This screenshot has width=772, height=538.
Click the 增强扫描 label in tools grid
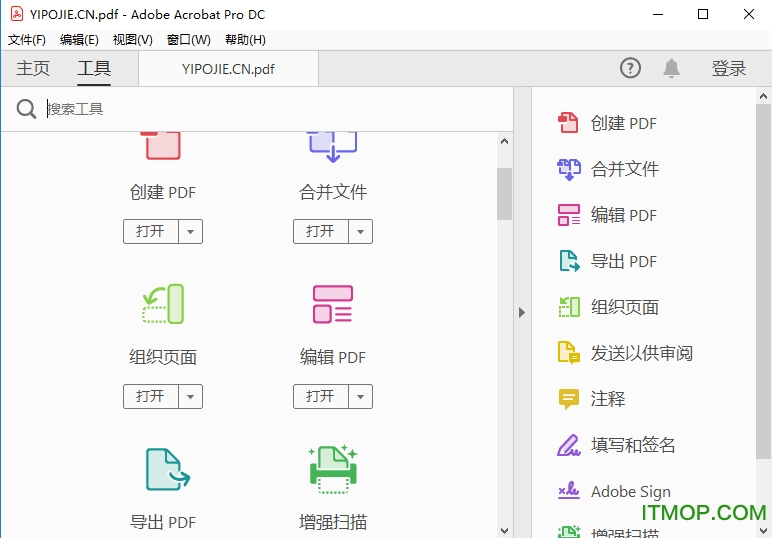coord(333,522)
